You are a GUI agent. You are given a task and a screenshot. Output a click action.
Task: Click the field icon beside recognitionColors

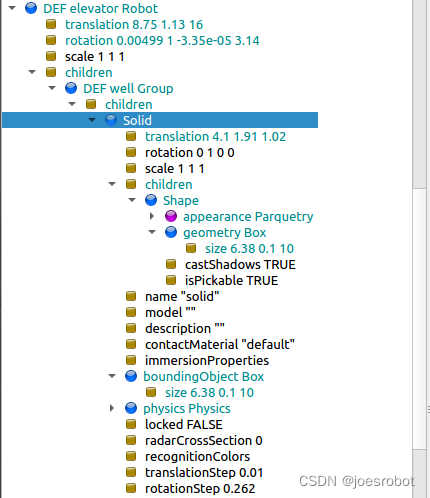tap(131, 456)
